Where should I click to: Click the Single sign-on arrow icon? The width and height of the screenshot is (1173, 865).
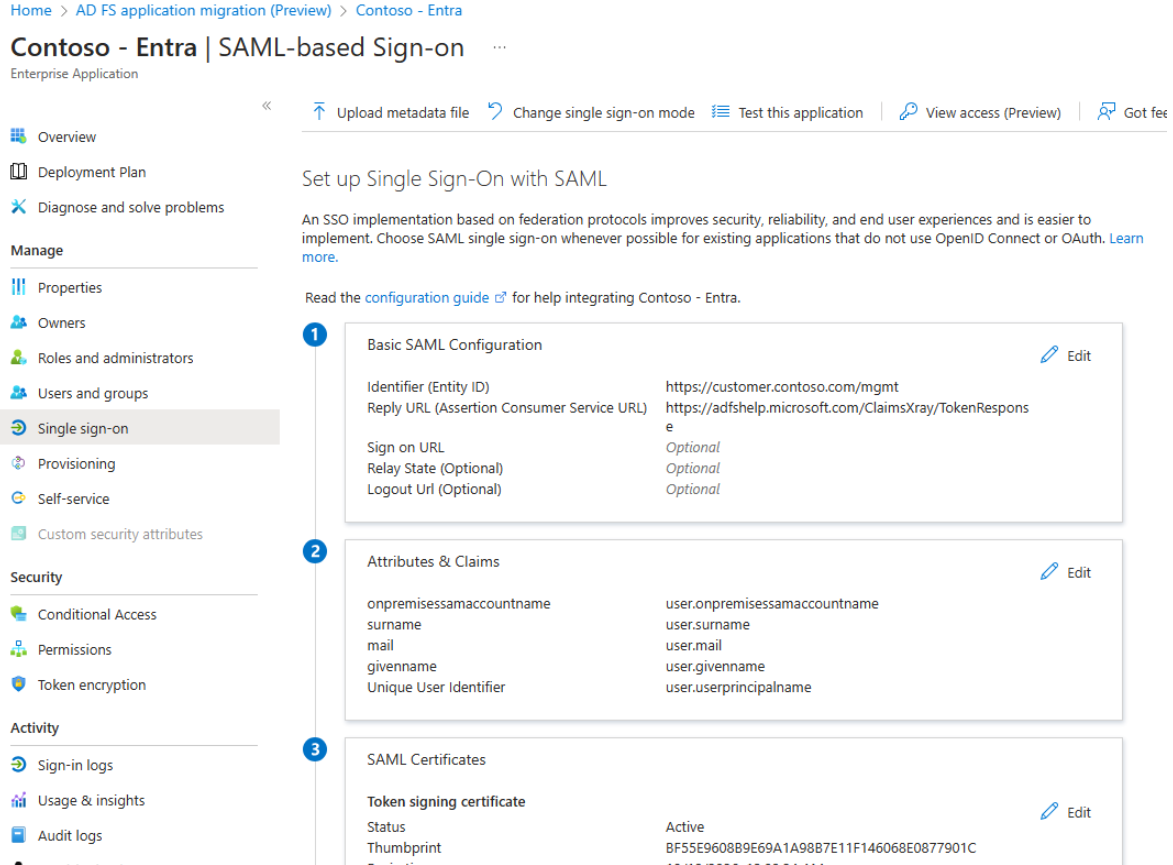coord(19,427)
